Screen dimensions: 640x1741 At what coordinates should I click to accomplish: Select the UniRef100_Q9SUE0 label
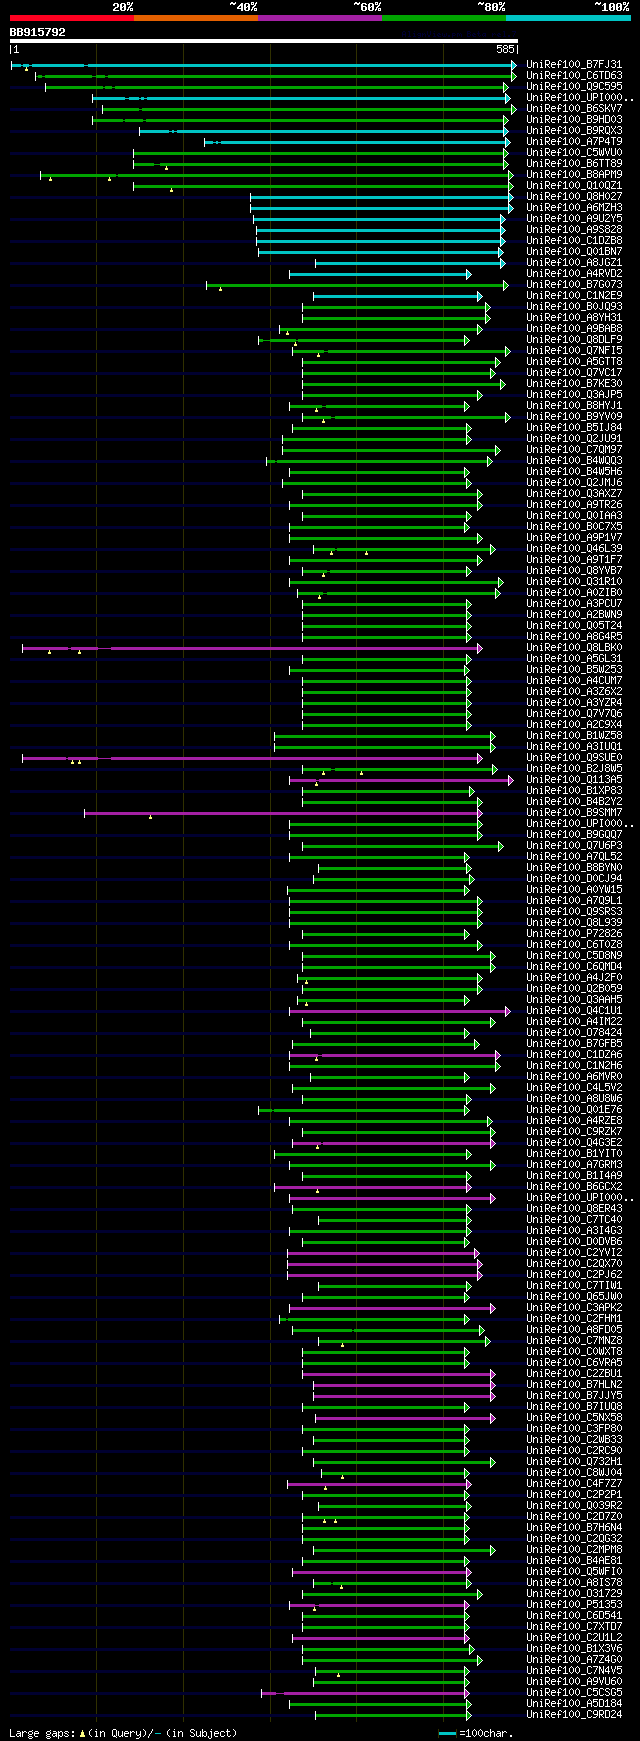tap(574, 758)
